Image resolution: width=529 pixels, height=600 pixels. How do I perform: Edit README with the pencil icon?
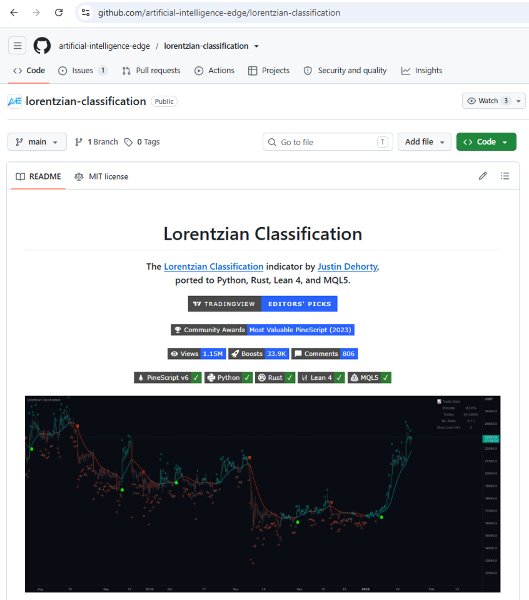click(483, 176)
